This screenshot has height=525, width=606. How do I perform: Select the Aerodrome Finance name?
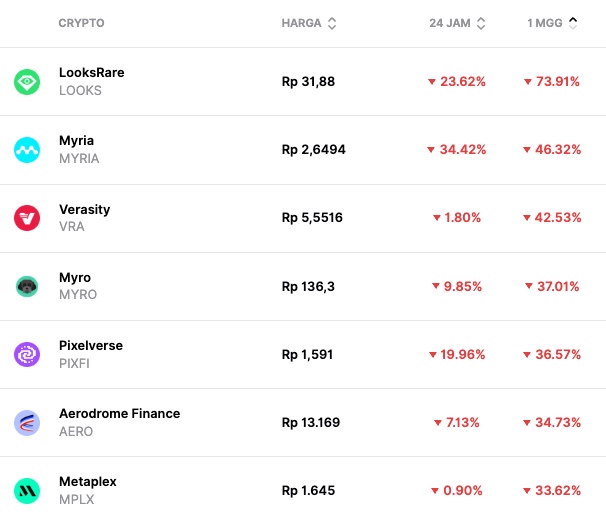point(119,413)
